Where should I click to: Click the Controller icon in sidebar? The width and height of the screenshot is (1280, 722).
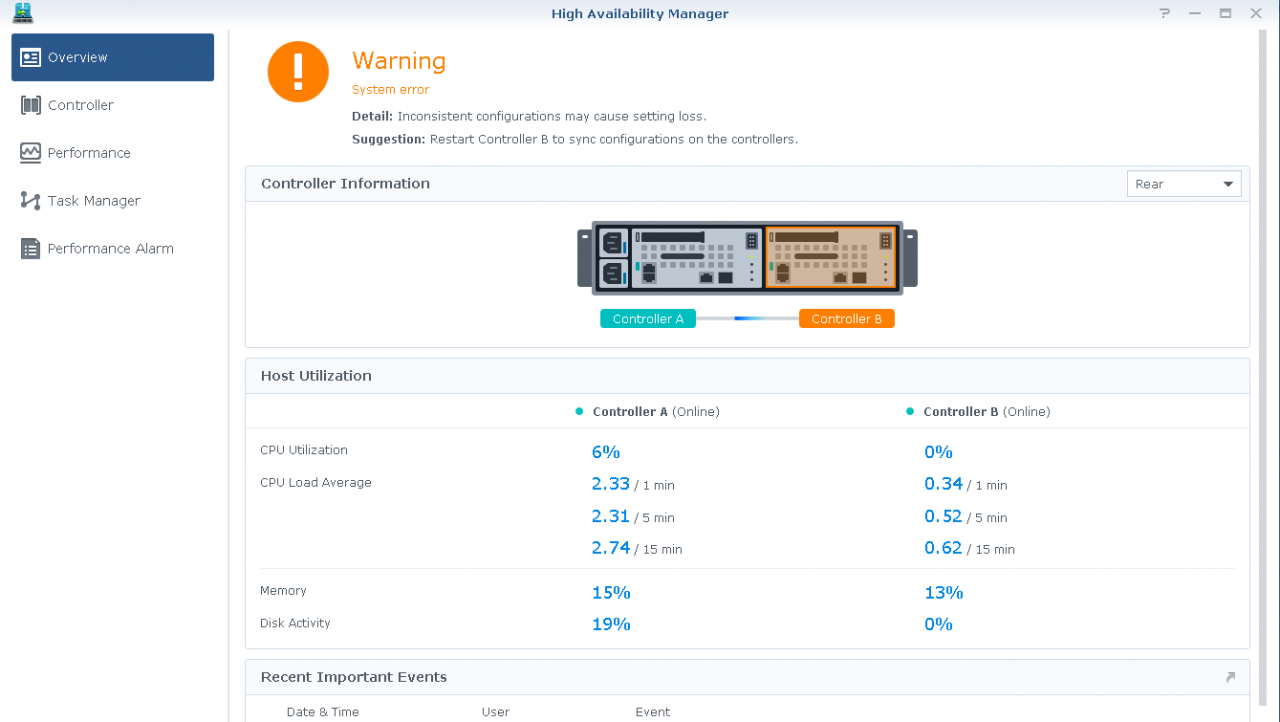pyautogui.click(x=30, y=105)
